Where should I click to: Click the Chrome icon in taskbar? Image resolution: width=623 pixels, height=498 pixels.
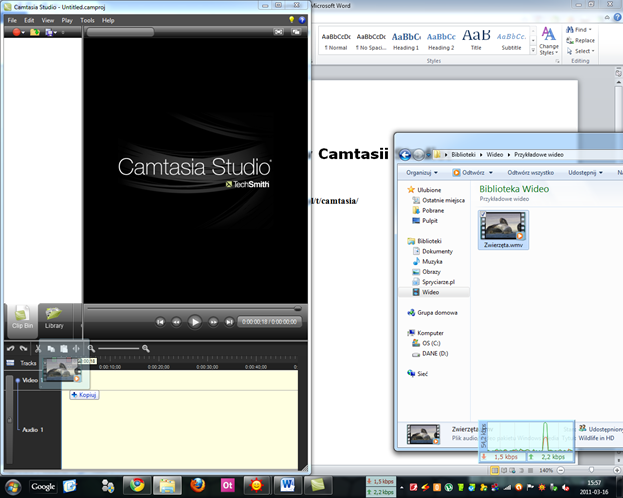pyautogui.click(x=137, y=485)
